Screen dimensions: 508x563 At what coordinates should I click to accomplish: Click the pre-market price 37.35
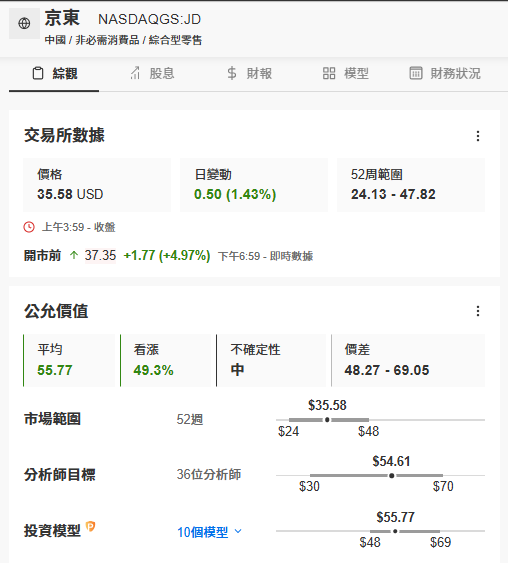click(x=100, y=256)
